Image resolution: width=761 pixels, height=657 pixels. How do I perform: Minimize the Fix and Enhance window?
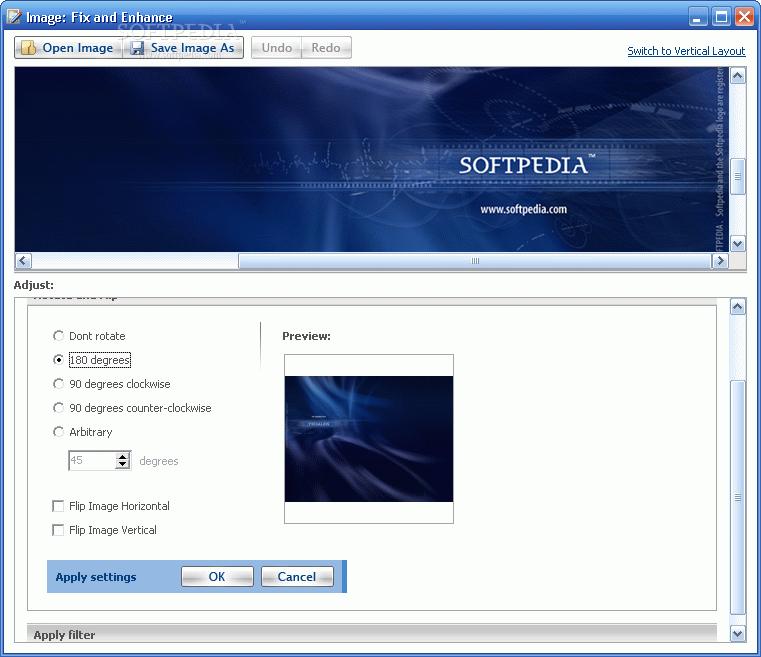[697, 17]
